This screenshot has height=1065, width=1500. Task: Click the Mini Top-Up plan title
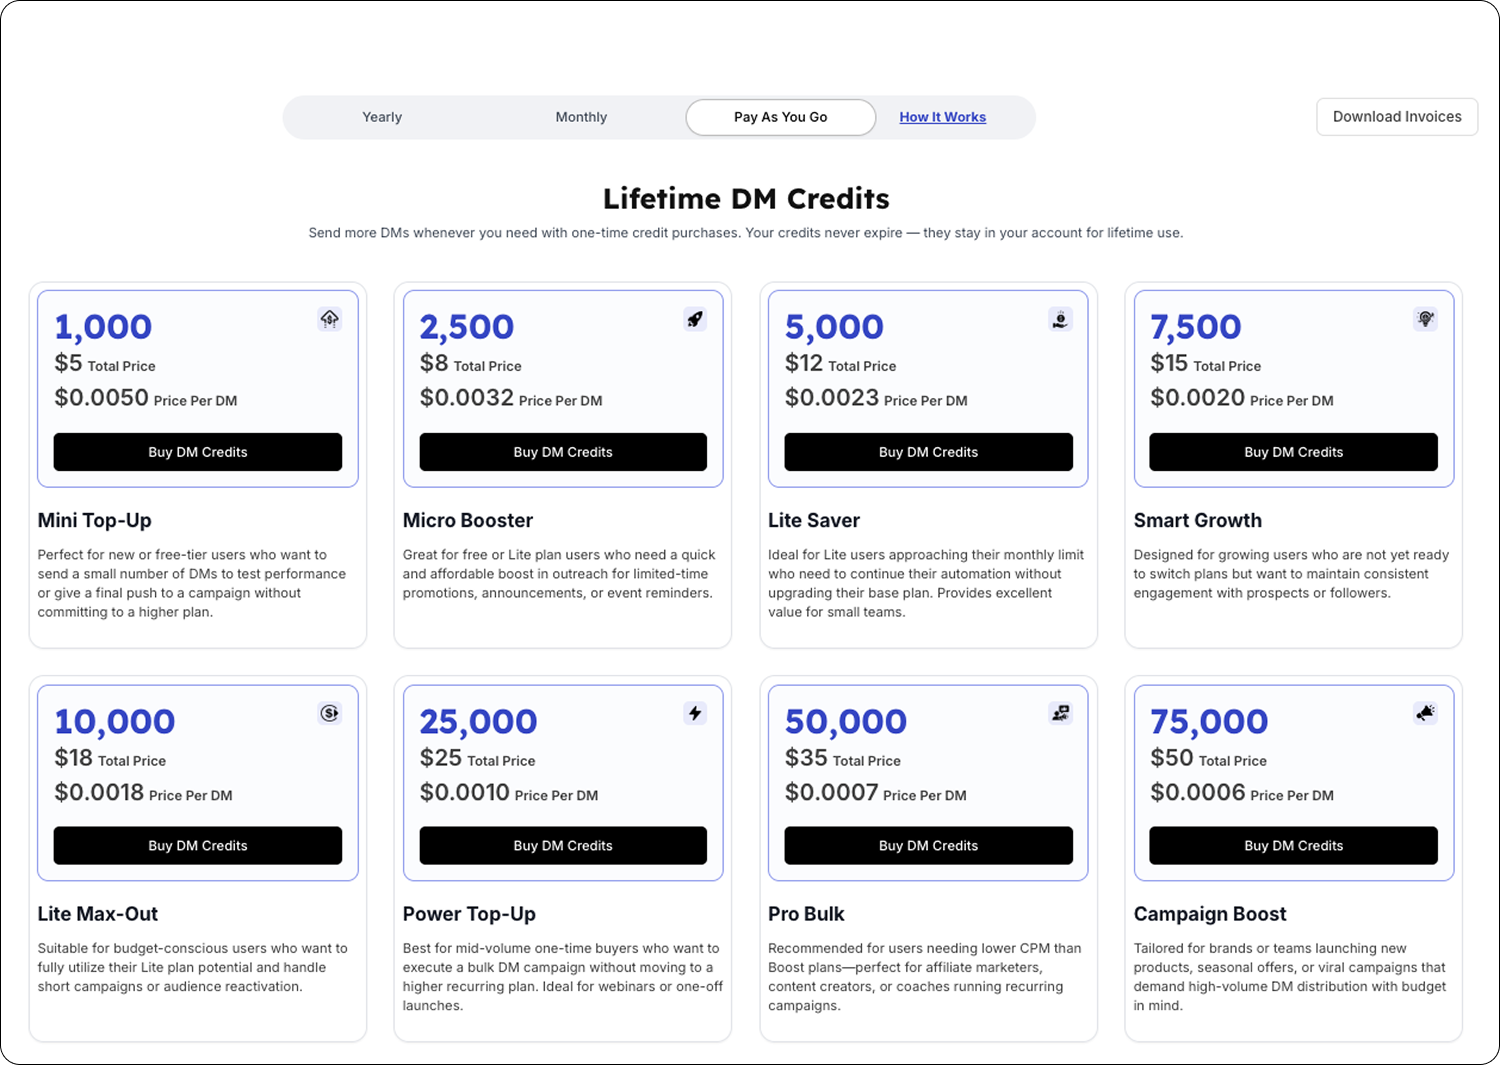click(95, 520)
